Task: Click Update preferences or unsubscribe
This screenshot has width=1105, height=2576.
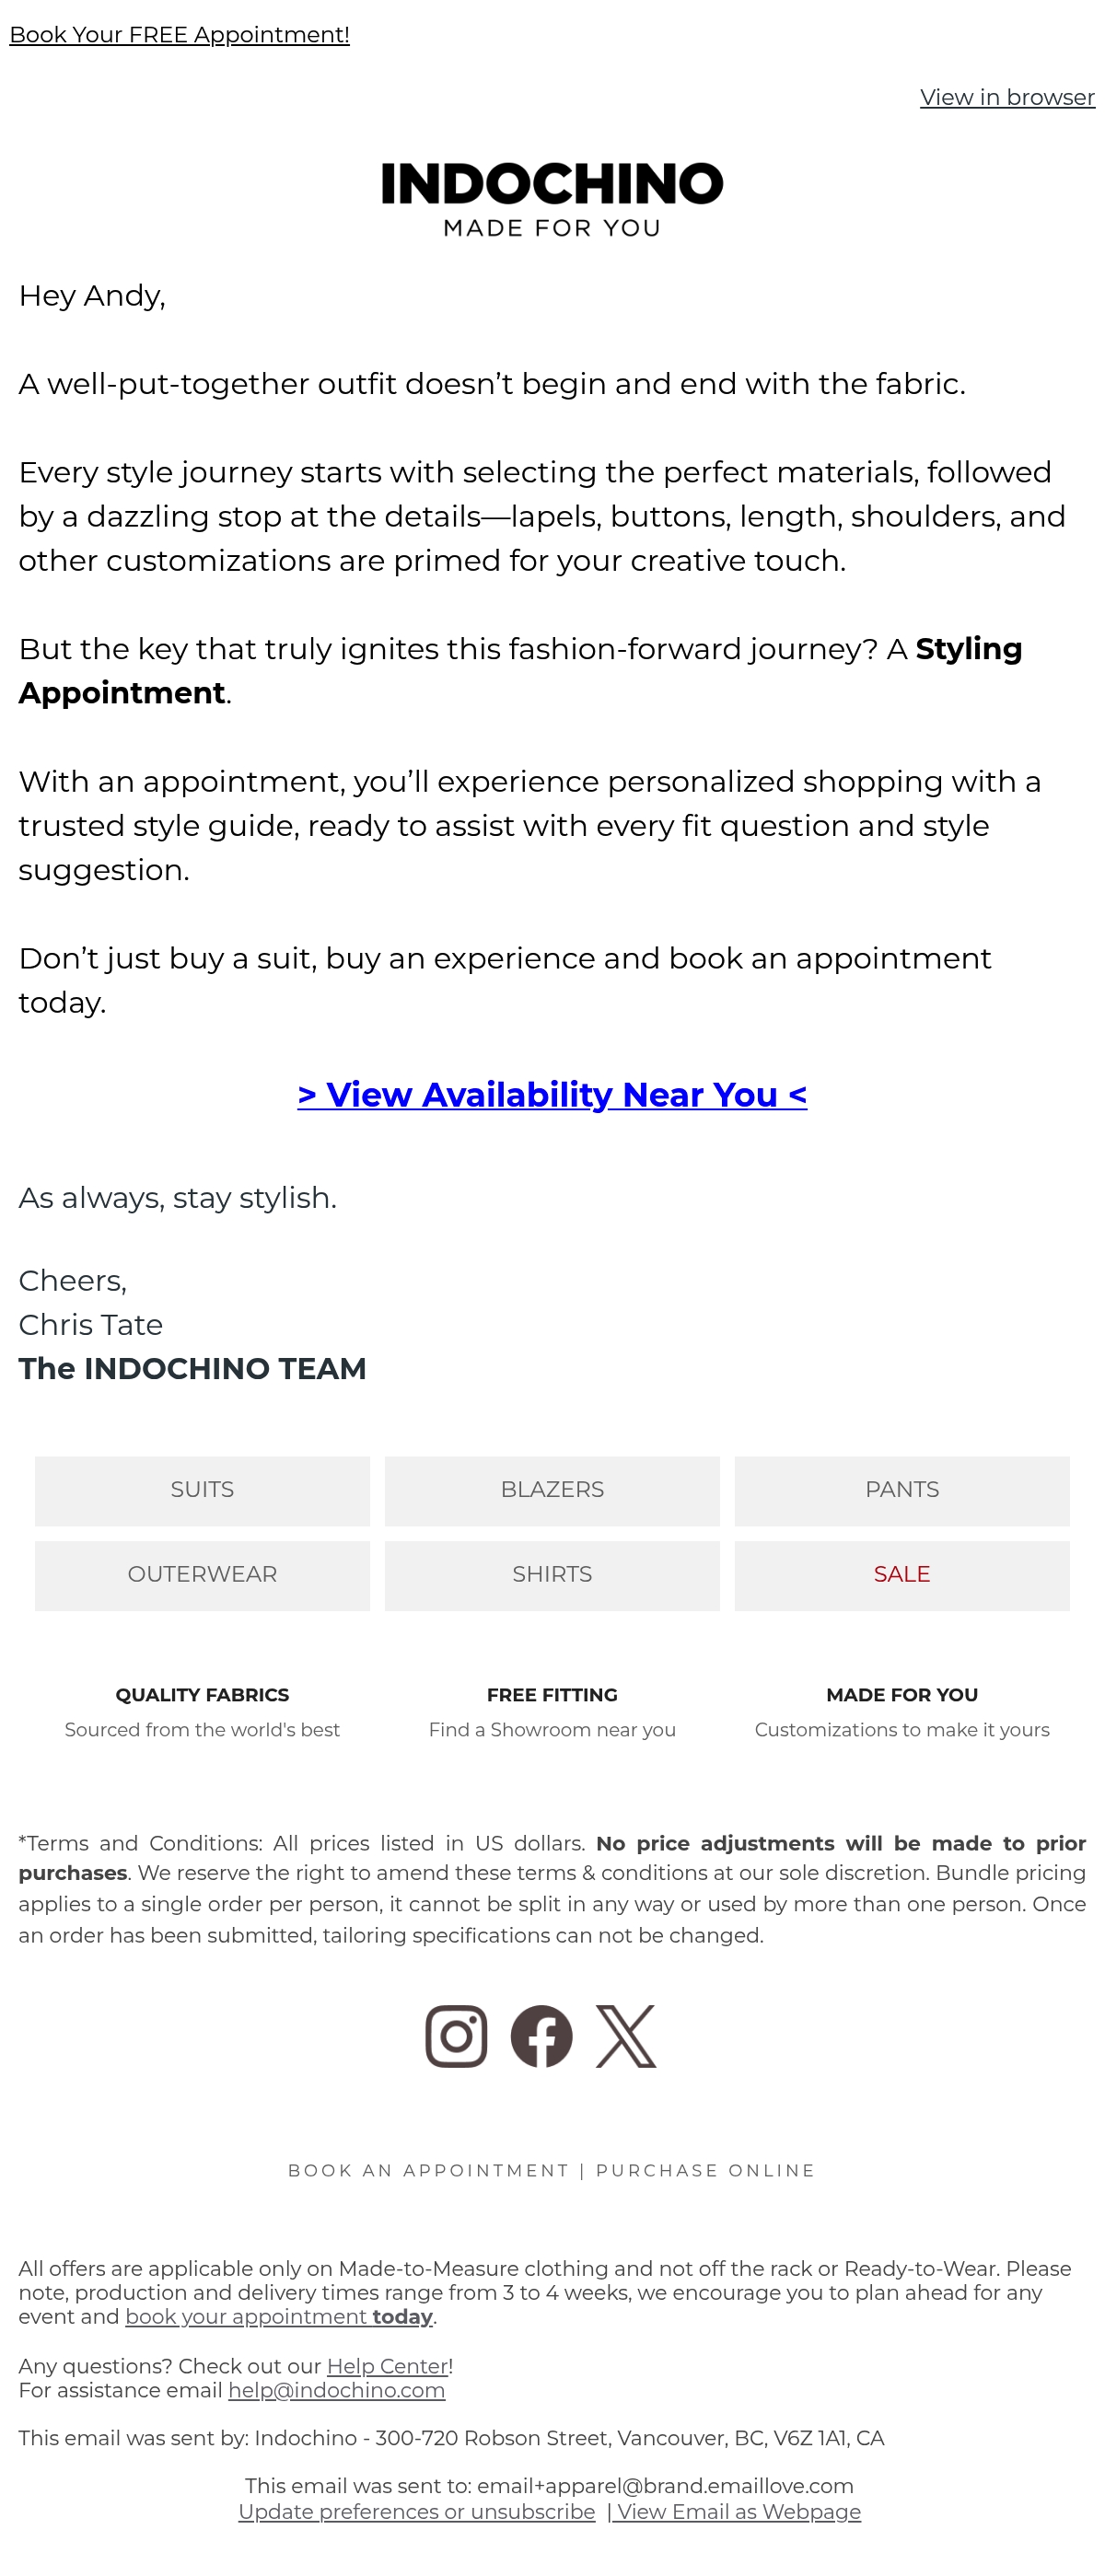Action: (417, 2512)
